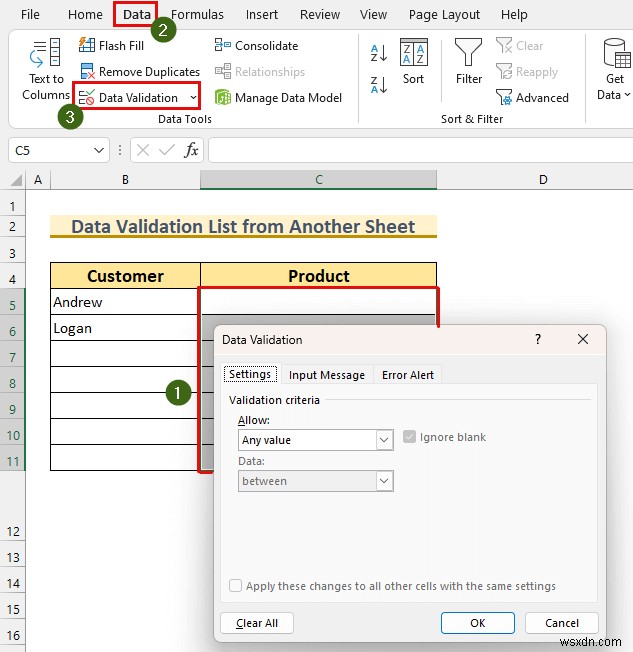
Task: Switch to the Page Layout tab
Action: 444,15
